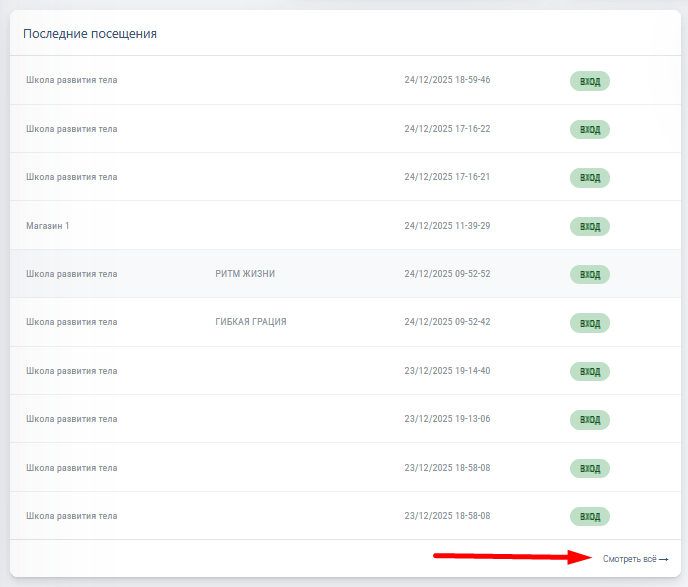Select the "Магазин 1" location entry
This screenshot has height=587, width=688.
[48, 226]
